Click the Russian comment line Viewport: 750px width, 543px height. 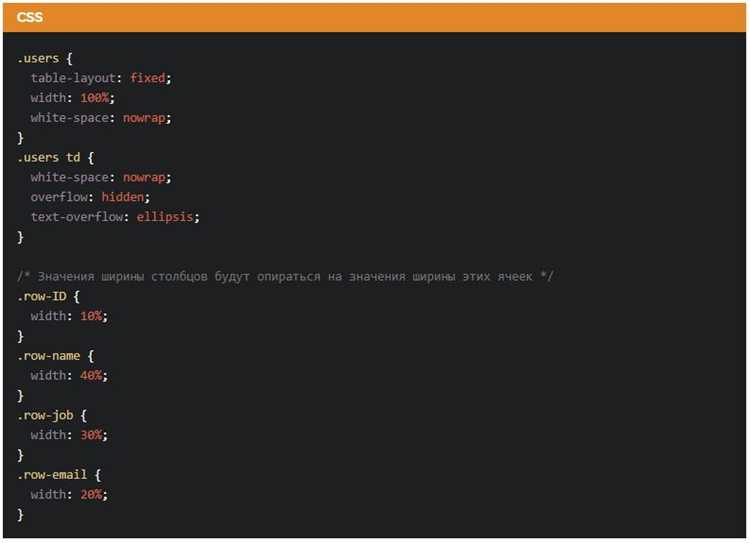[x=285, y=277]
